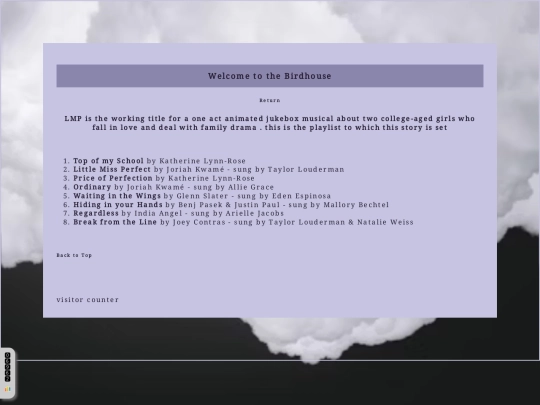Click the name Eden Espinosa

[301, 196]
